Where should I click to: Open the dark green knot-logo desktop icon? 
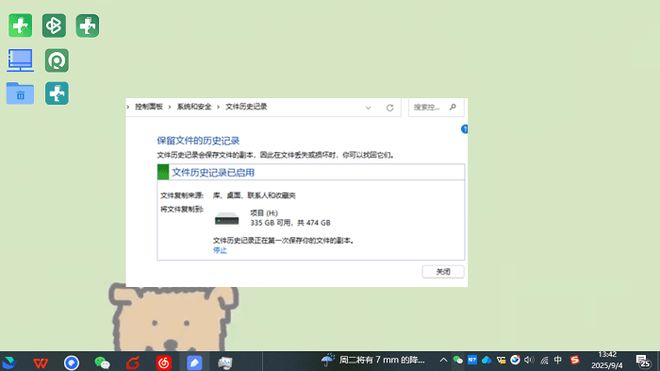tap(54, 26)
